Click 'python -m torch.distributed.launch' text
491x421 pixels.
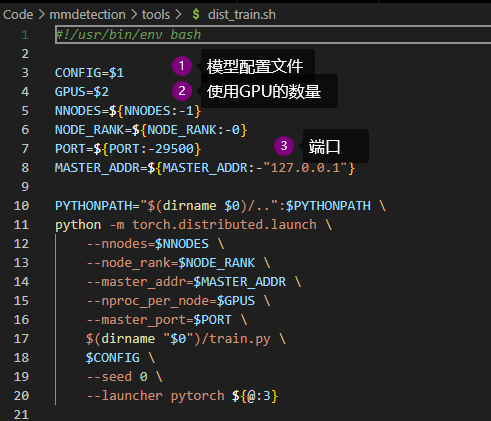tap(186, 225)
